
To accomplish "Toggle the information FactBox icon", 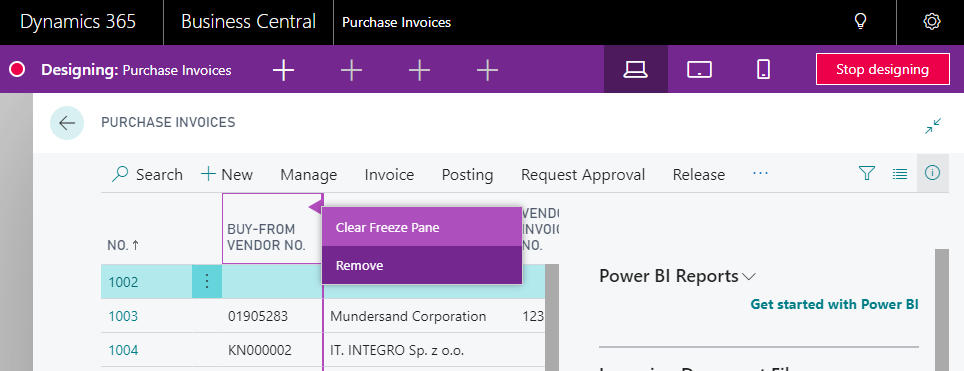I will tap(933, 174).
